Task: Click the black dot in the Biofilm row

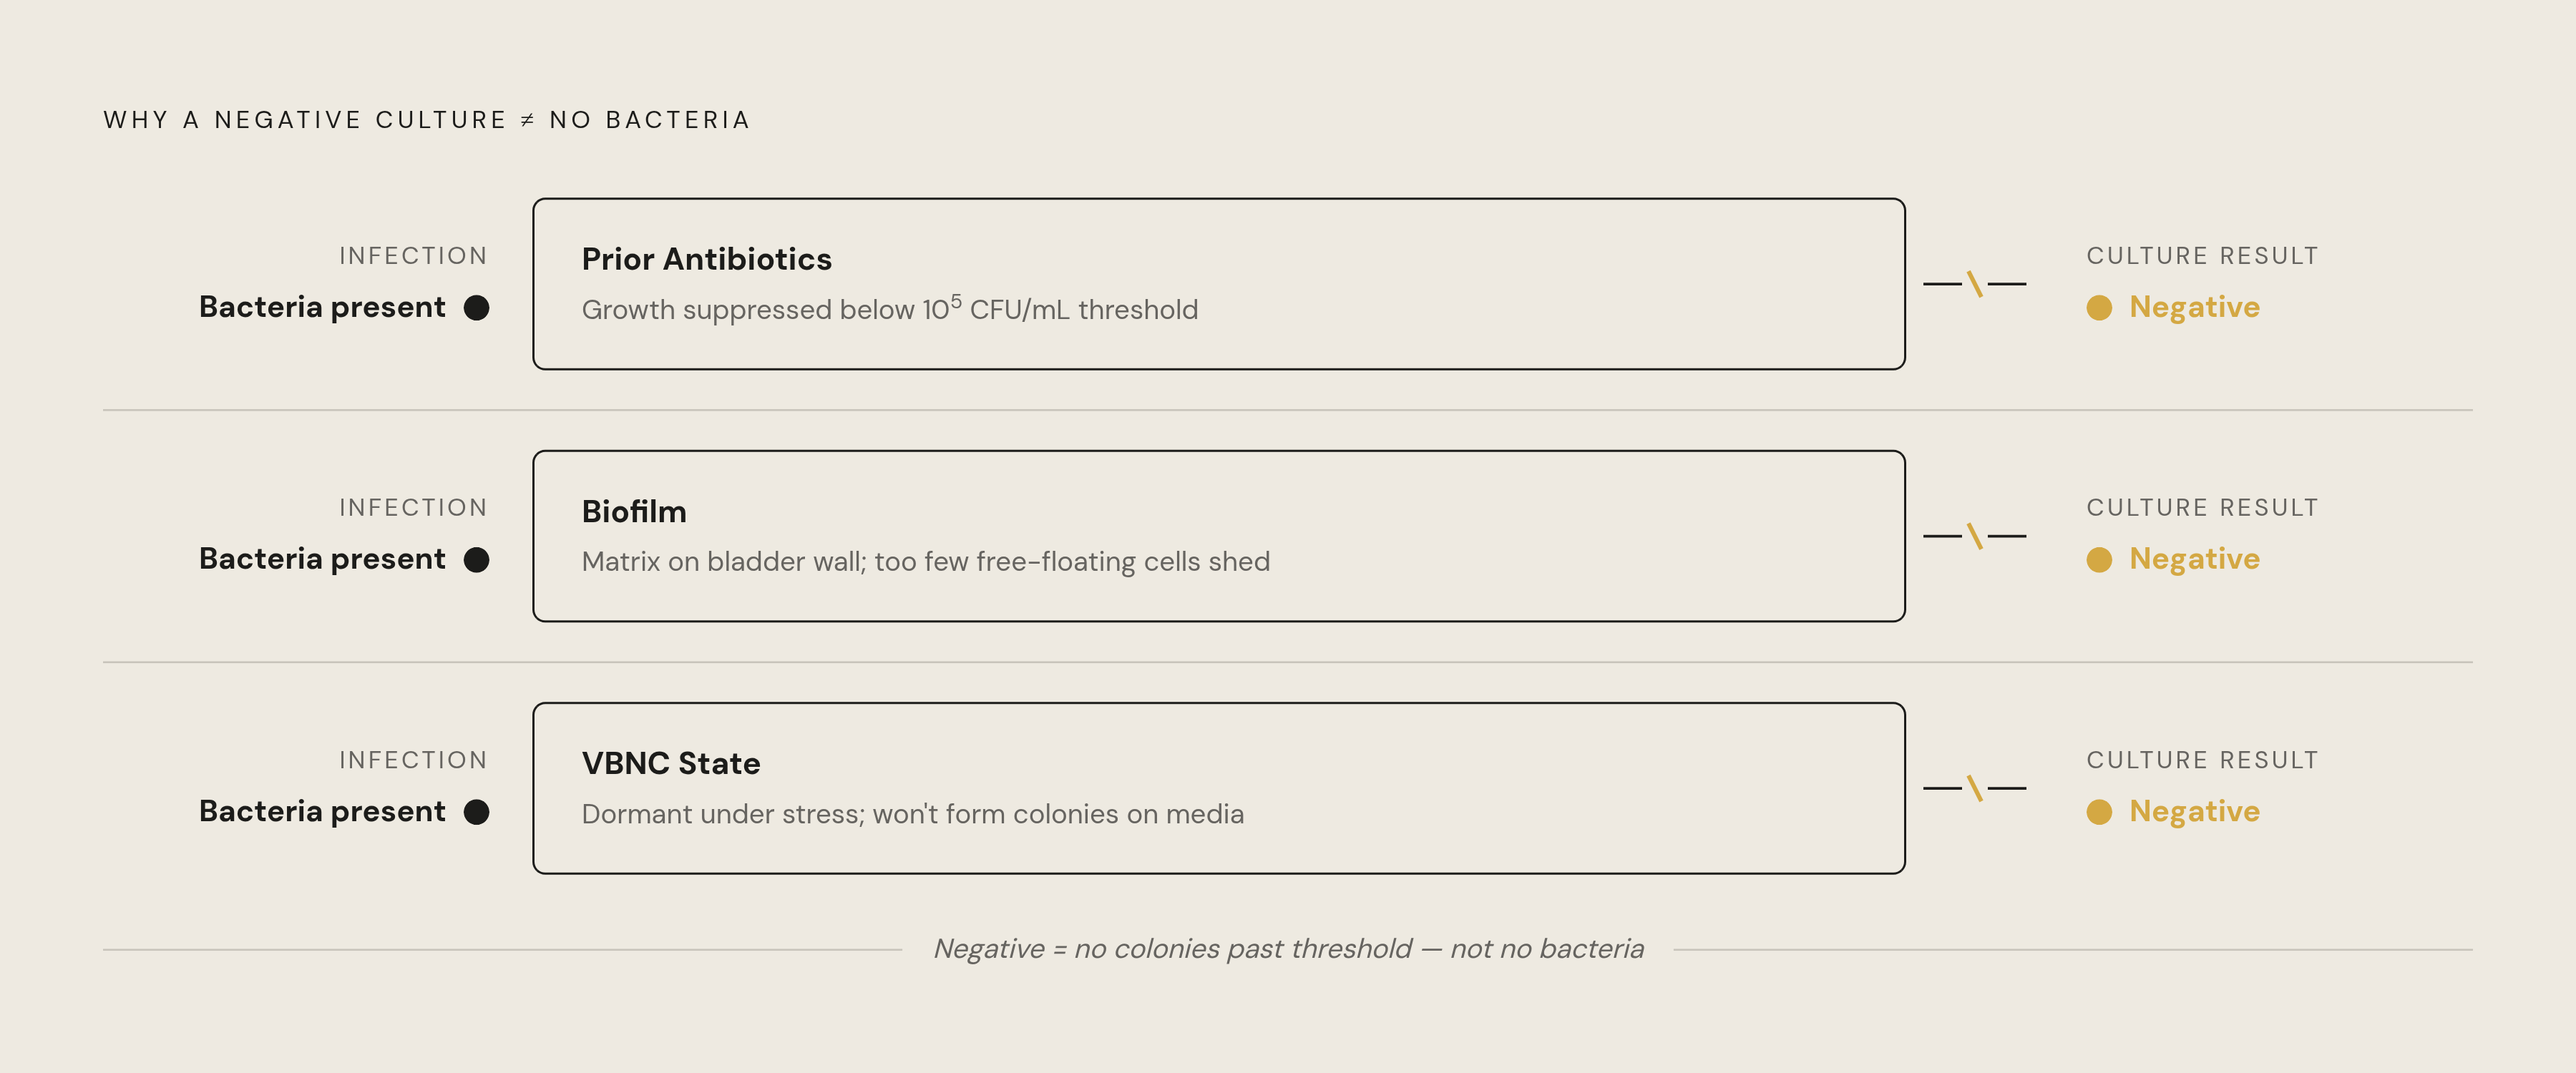Action: 477,559
